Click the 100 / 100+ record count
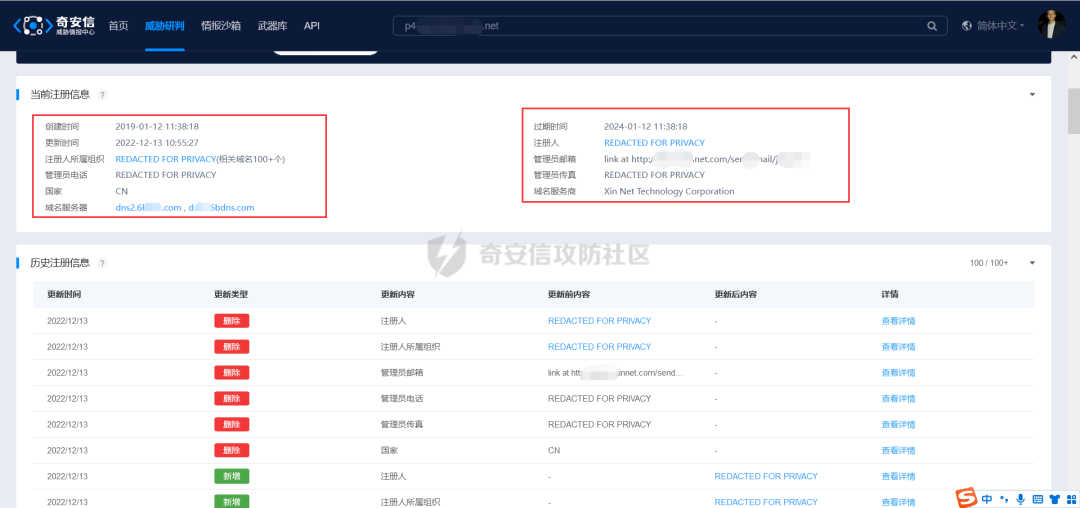Screen dimensions: 1080x508 click(x=989, y=263)
